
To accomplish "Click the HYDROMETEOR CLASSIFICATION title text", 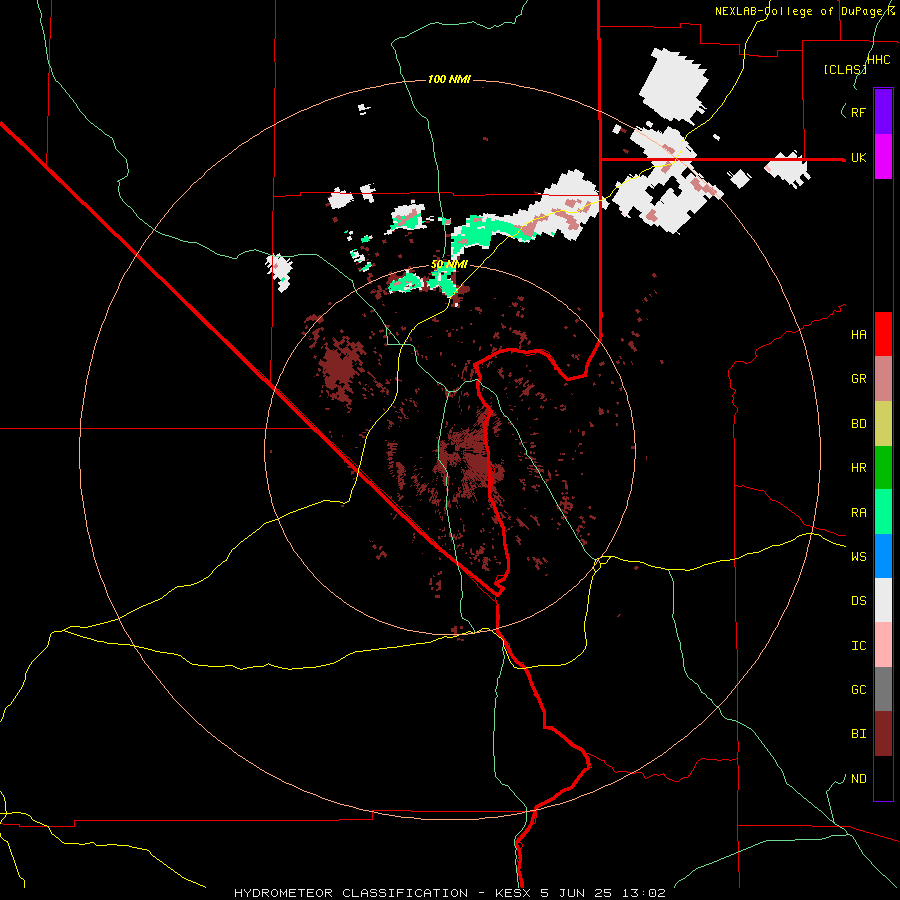I will point(351,893).
